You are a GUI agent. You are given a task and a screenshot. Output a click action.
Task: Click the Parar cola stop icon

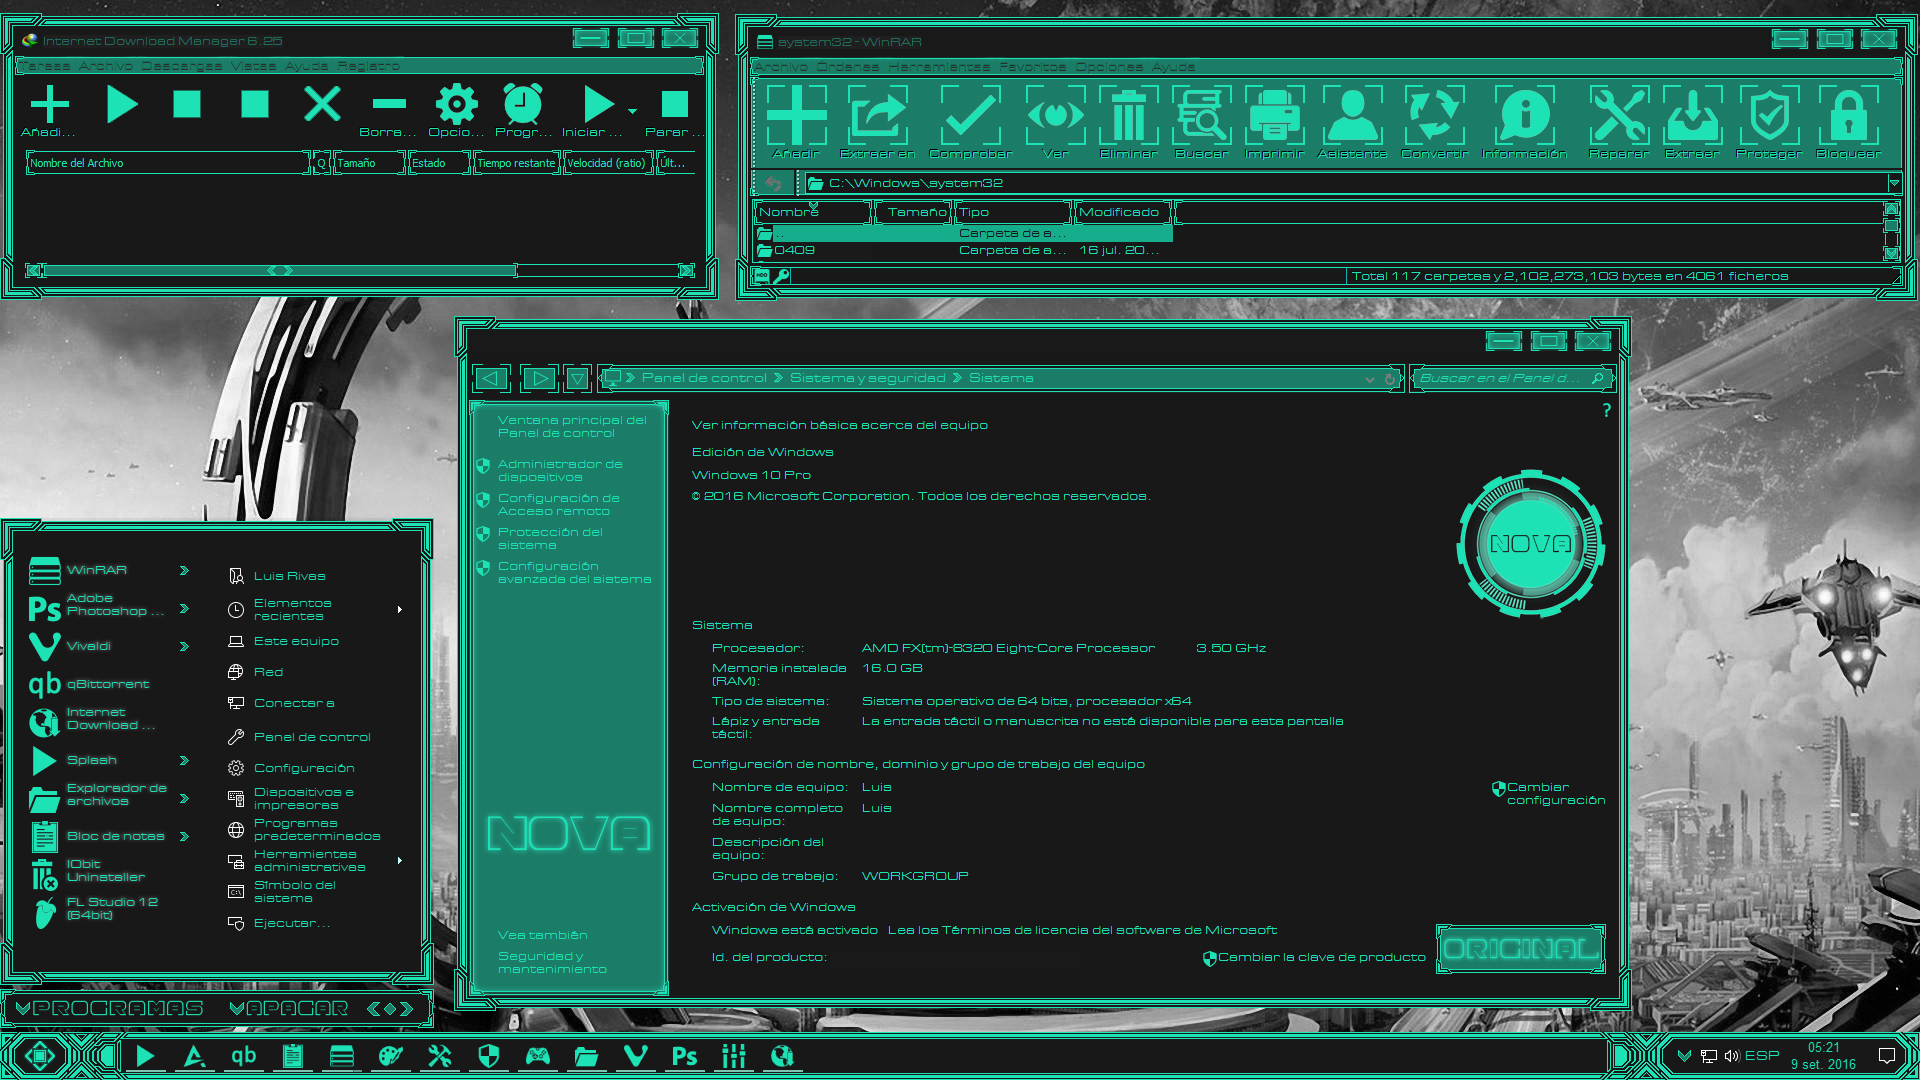[675, 104]
